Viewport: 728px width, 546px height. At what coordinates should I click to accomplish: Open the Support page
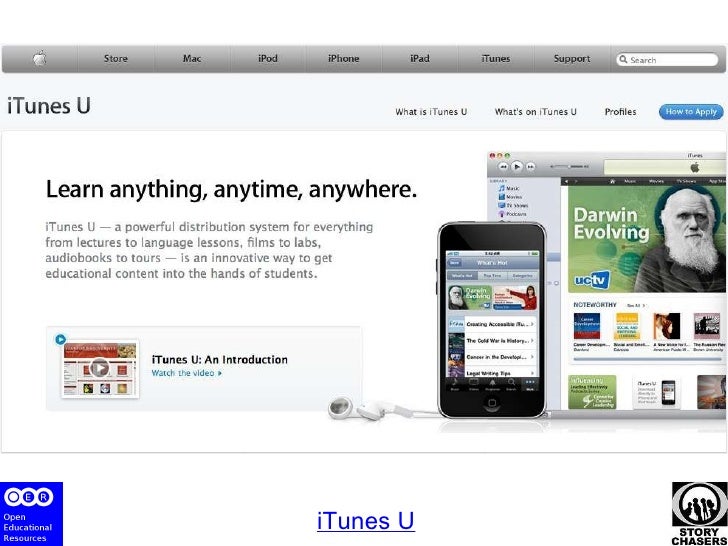coord(572,58)
